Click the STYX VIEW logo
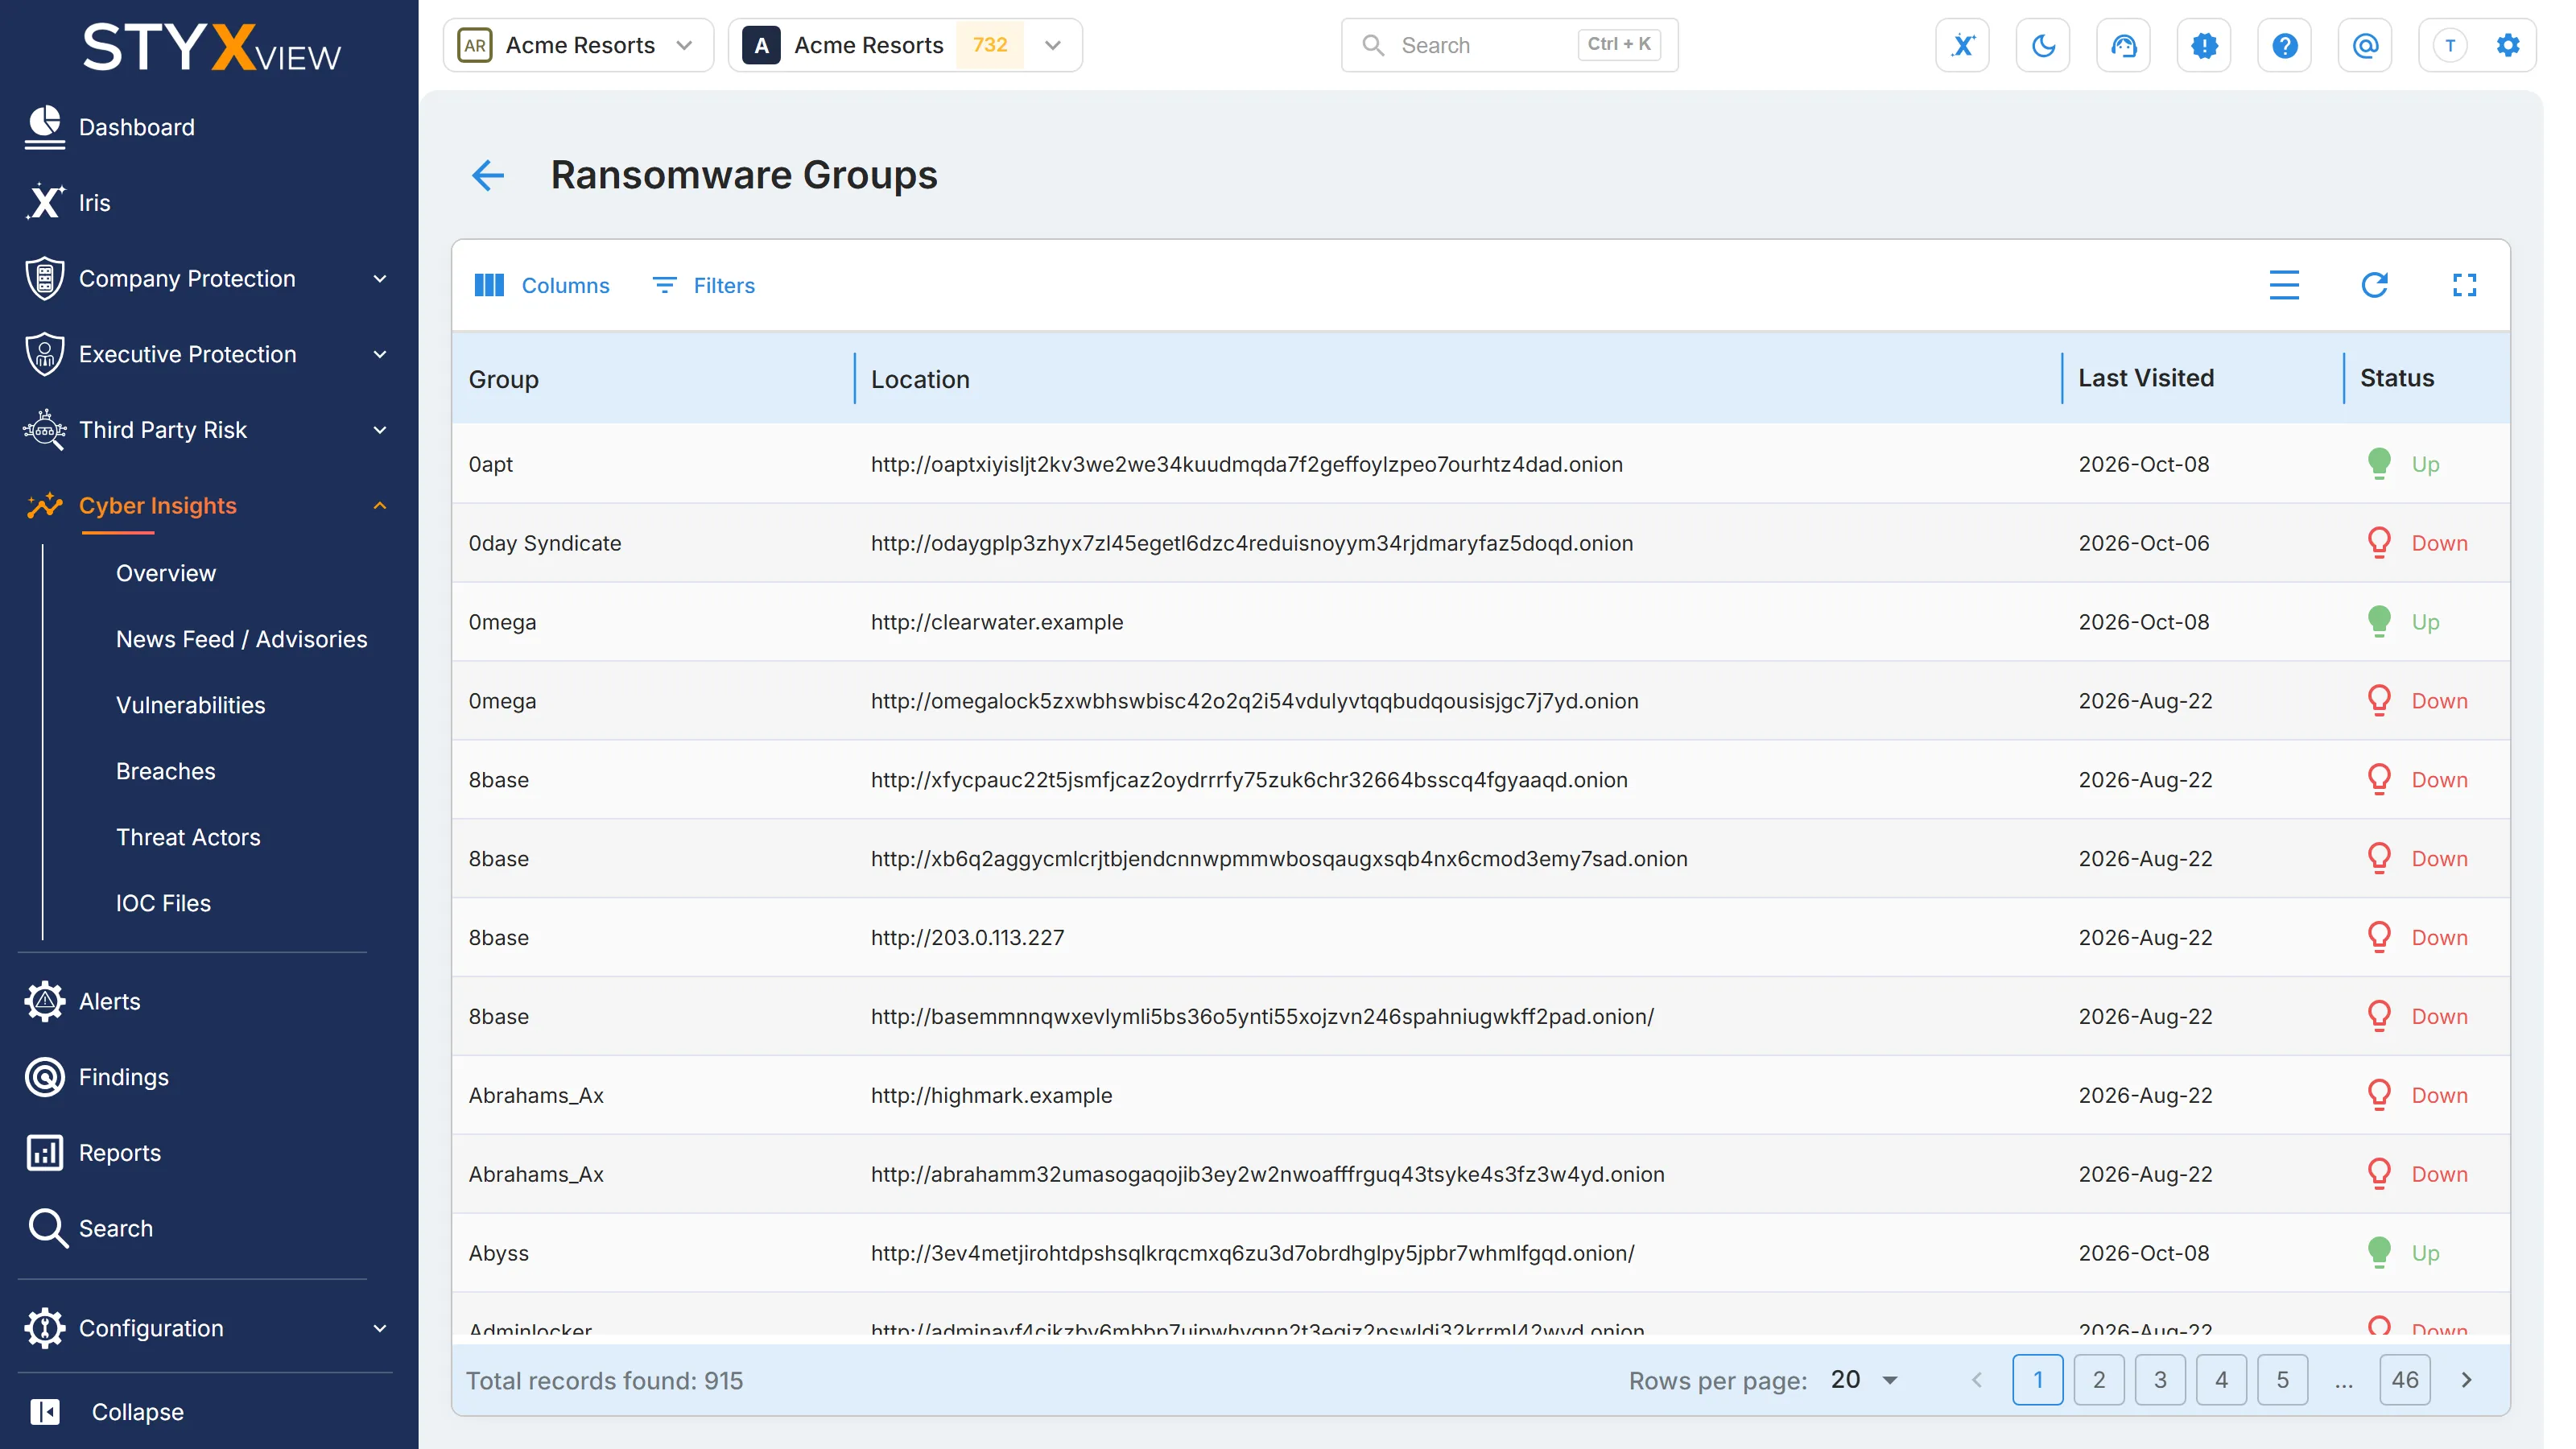Screen dimensions: 2576x1449 (x=211, y=47)
